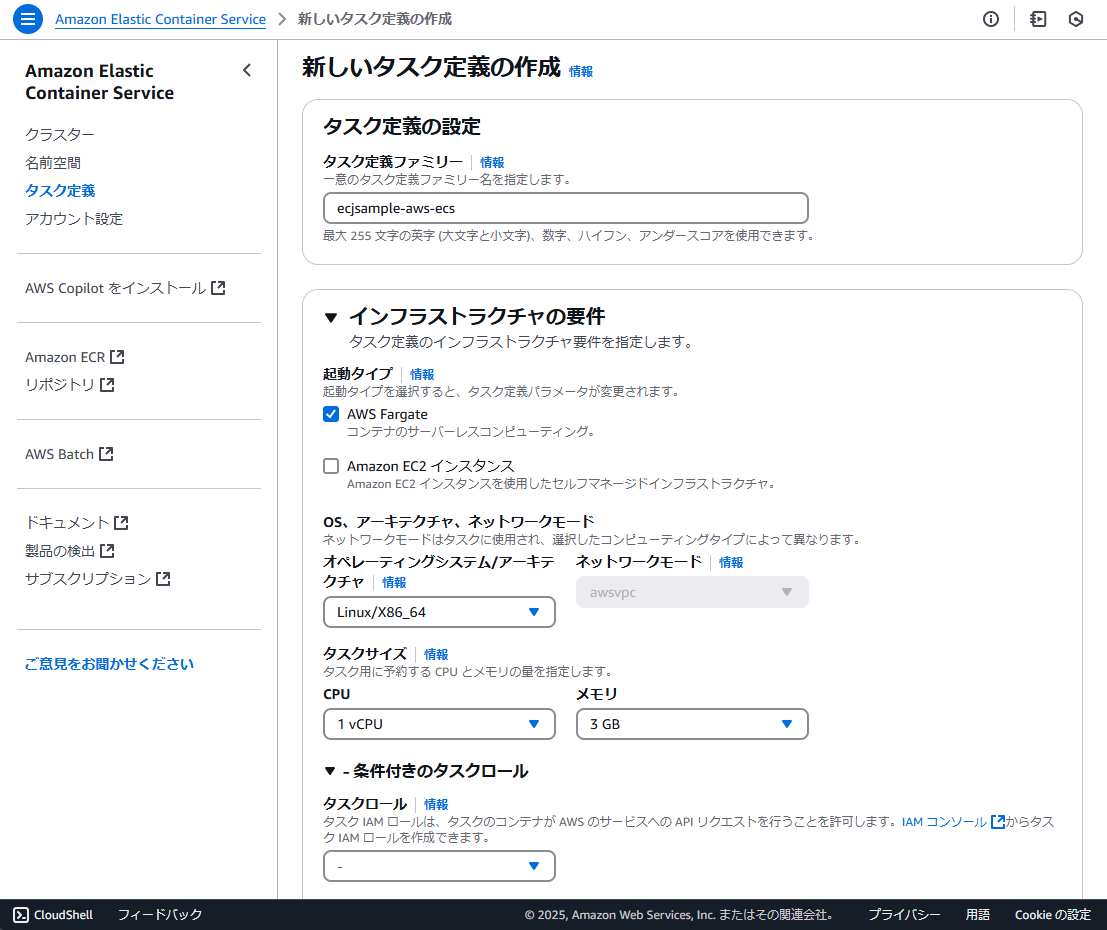Click 情報 link beside タスク定義ファミリー
Screen dimensions: 1107x930
[492, 162]
